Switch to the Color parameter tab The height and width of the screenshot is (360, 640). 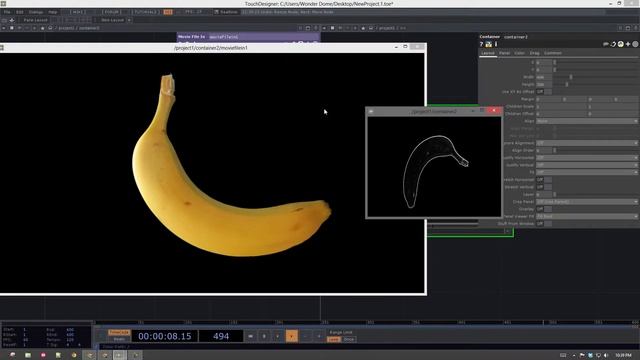[x=520, y=53]
